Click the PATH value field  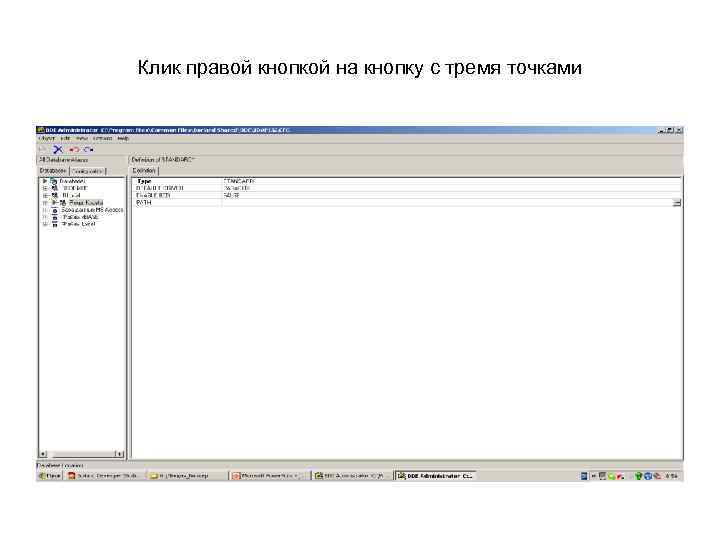click(x=448, y=202)
